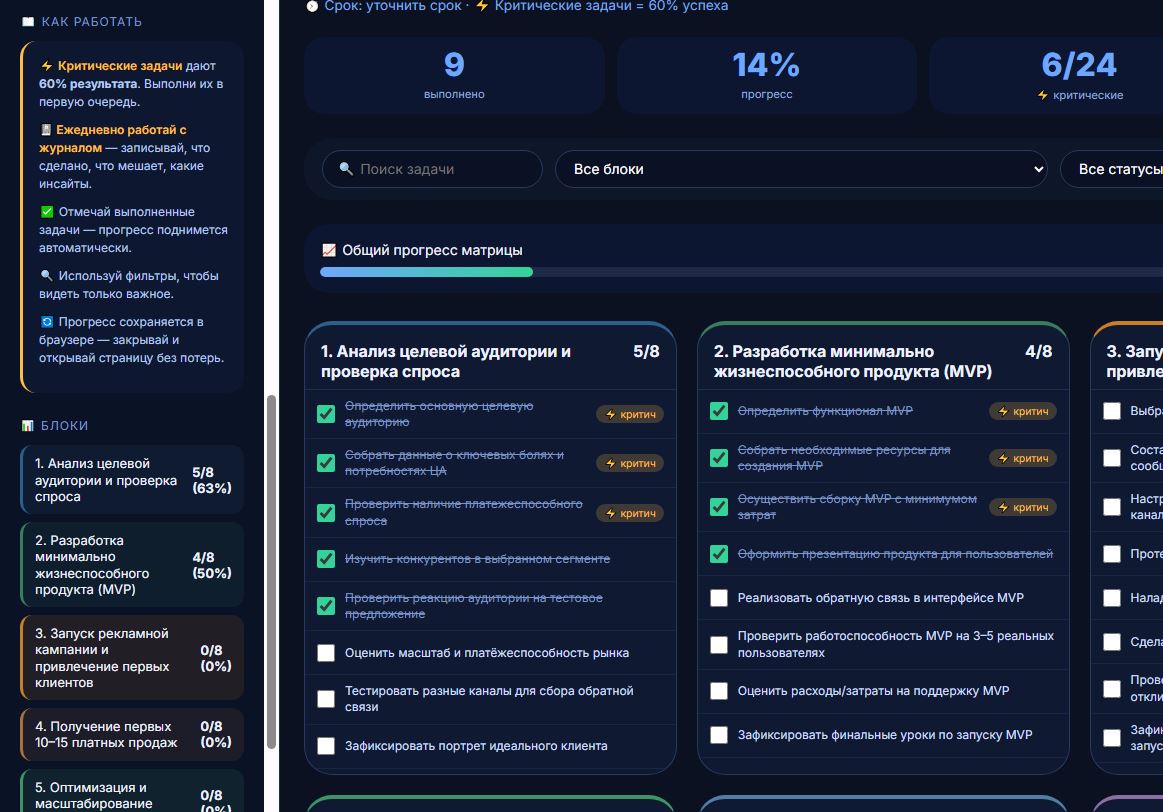Check Оценить расходы/затраты на поддержку MVP
This screenshot has height=812, width=1163.
tap(719, 691)
